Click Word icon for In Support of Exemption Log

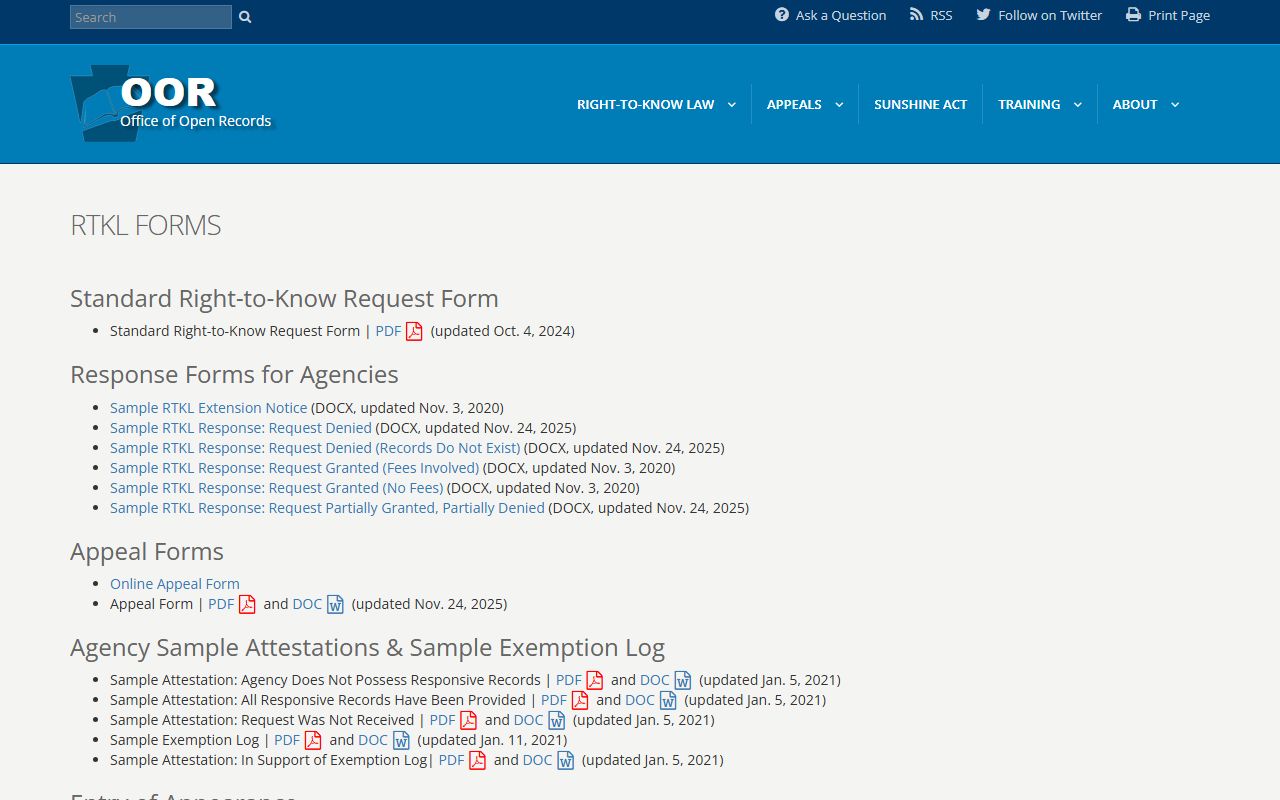[x=565, y=760]
